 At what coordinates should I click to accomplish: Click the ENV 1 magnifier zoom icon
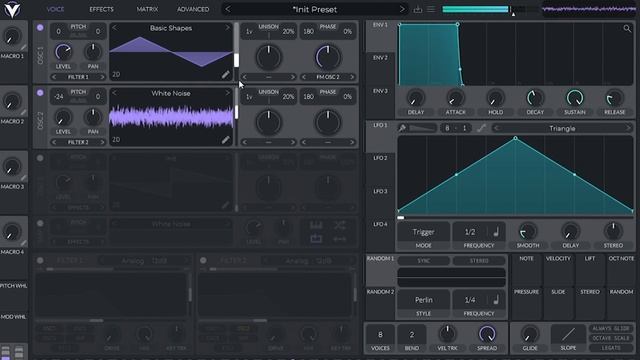point(627,28)
